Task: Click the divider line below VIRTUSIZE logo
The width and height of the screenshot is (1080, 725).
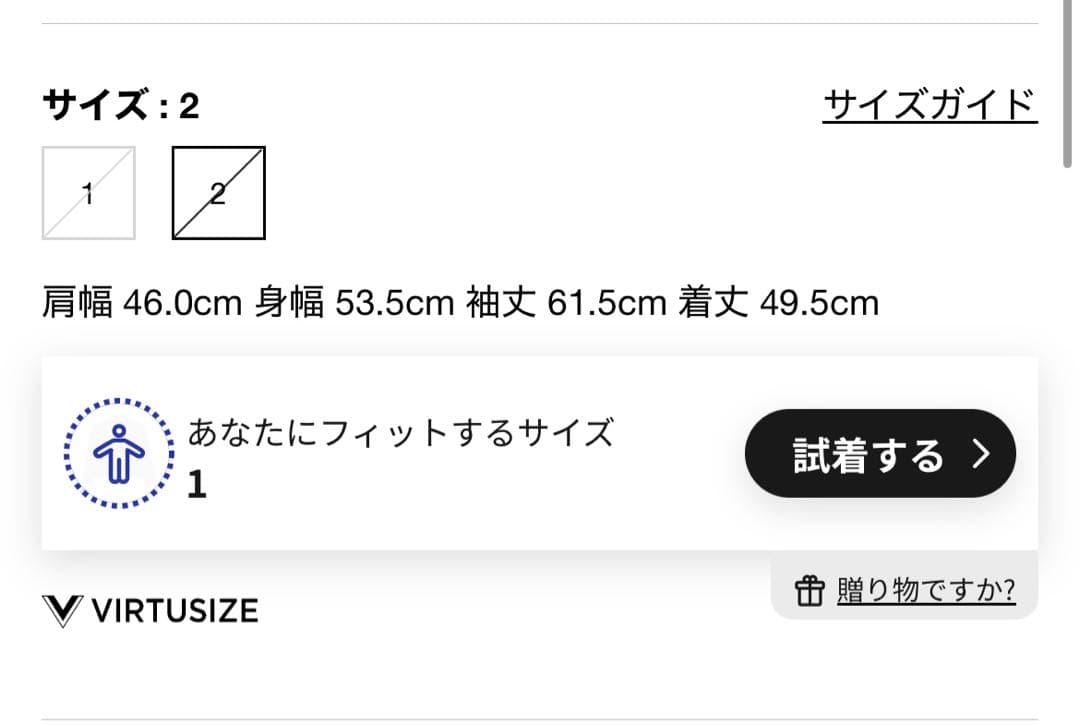Action: click(x=540, y=718)
